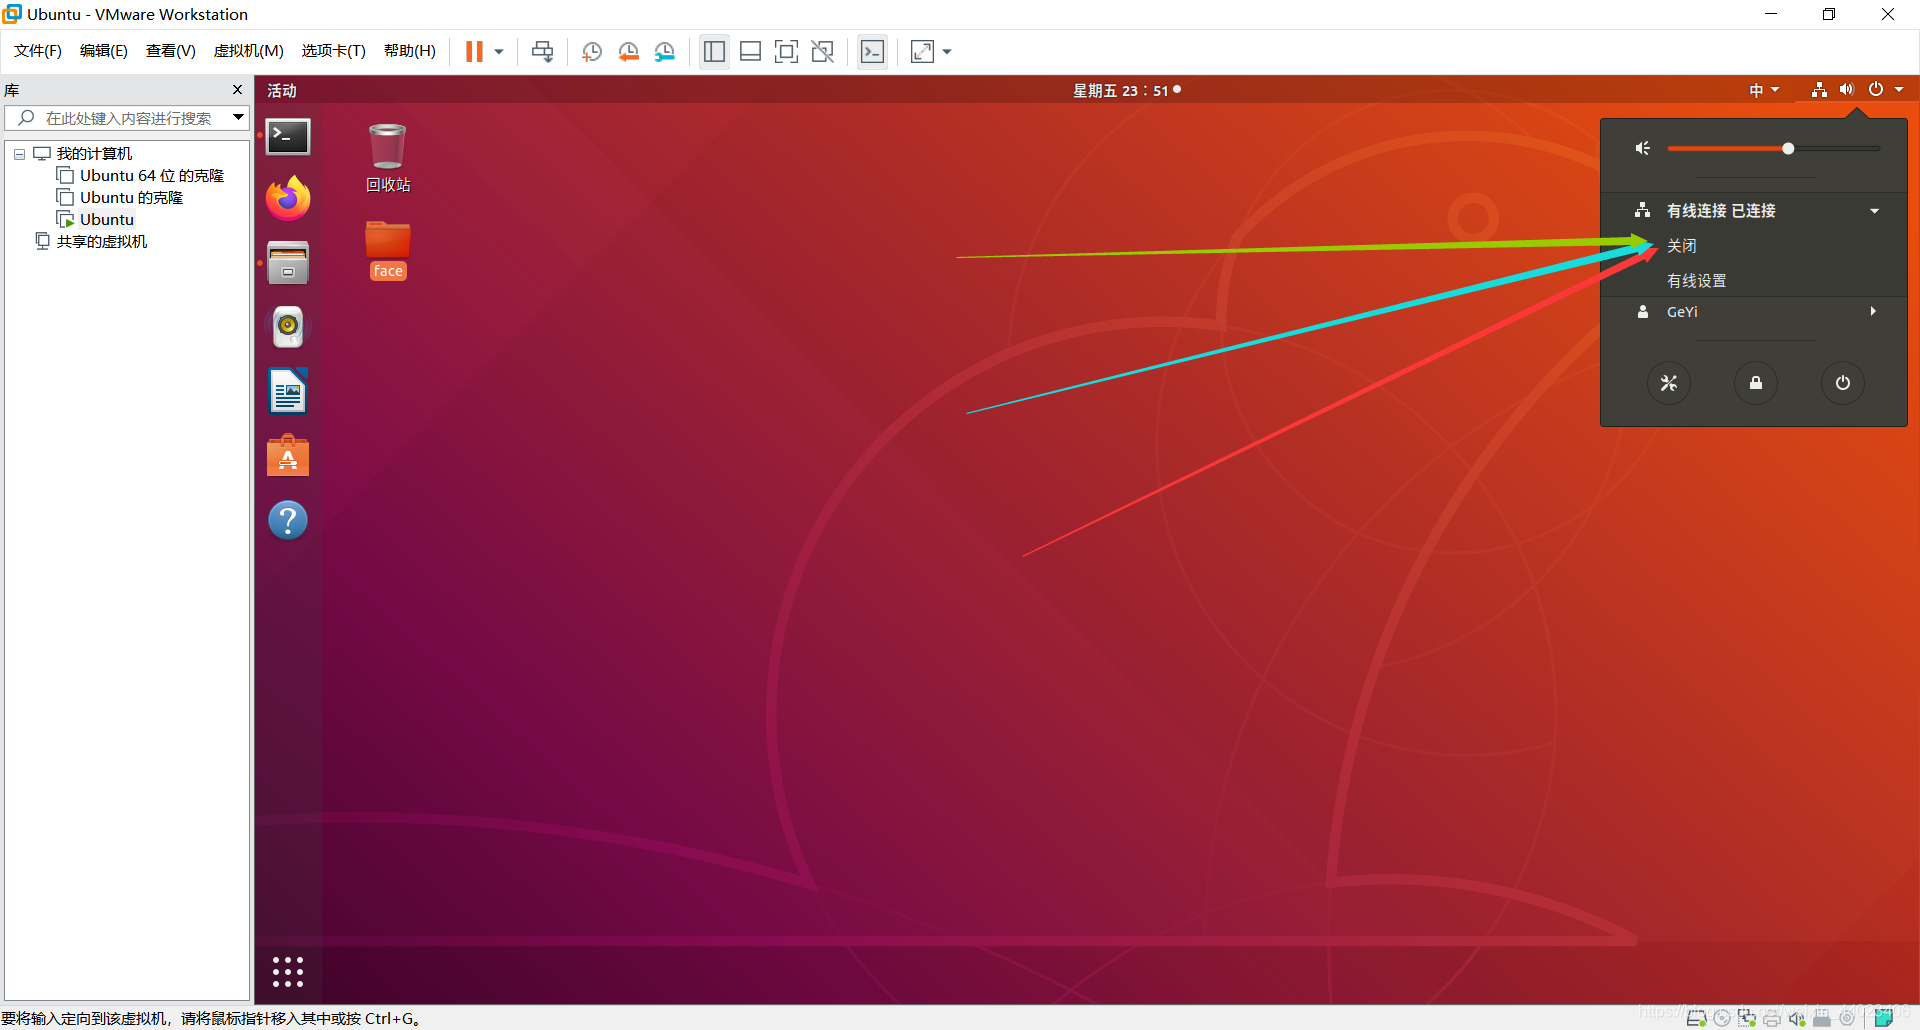Open the 帮助(H) menu
1920x1030 pixels.
coord(410,51)
